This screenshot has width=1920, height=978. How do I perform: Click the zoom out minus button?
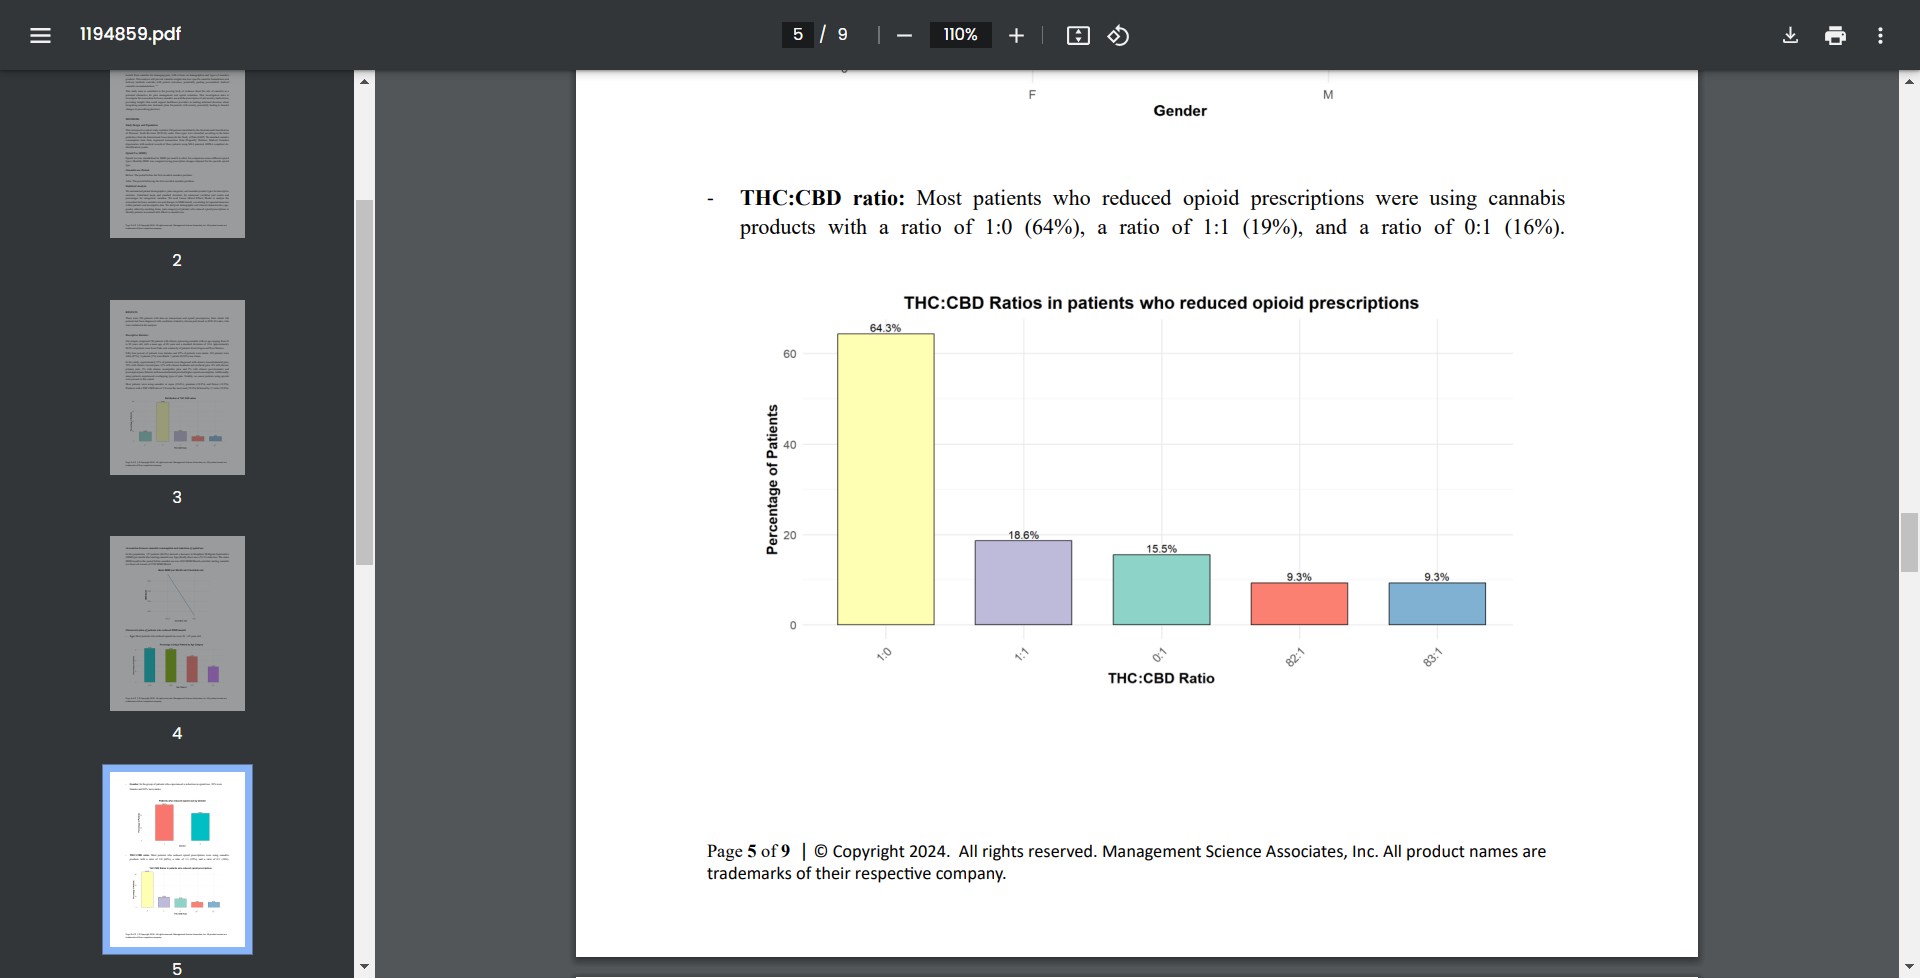(904, 35)
